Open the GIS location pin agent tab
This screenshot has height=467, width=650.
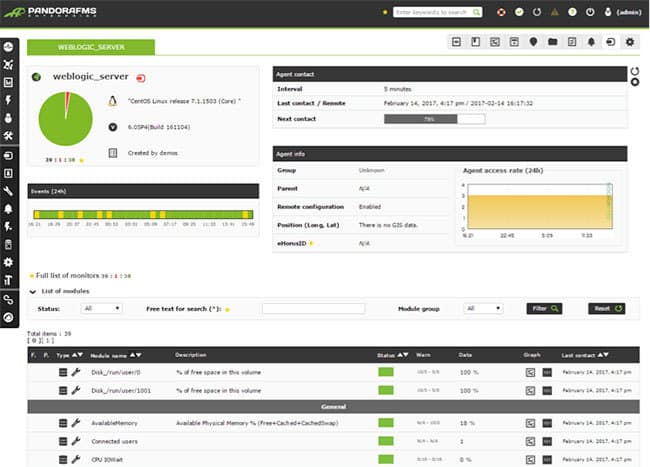534,42
